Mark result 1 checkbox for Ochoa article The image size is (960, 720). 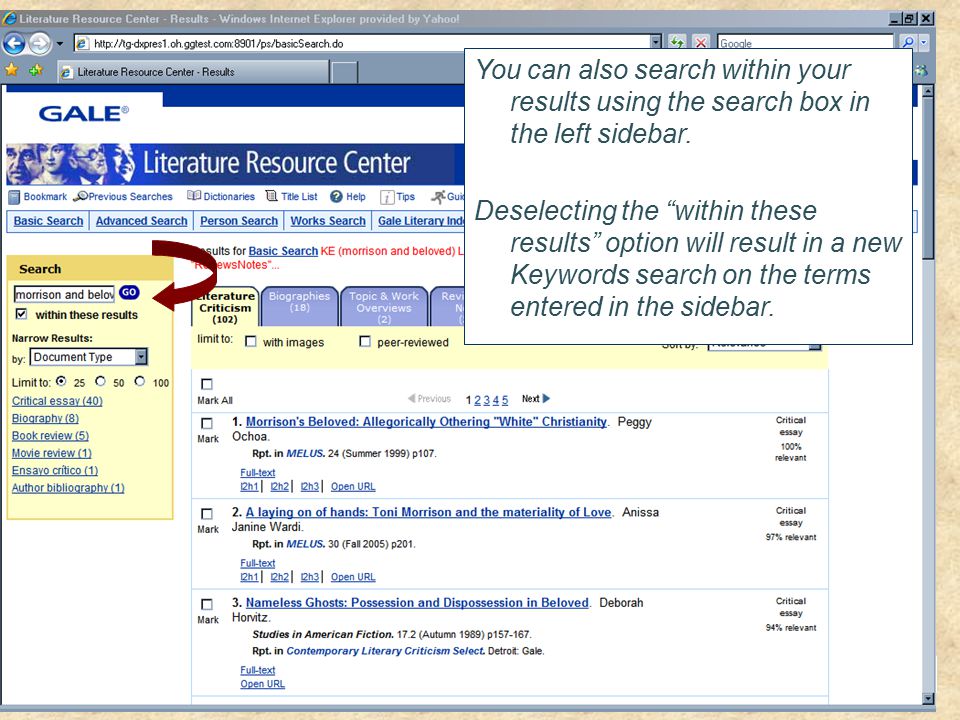point(207,423)
